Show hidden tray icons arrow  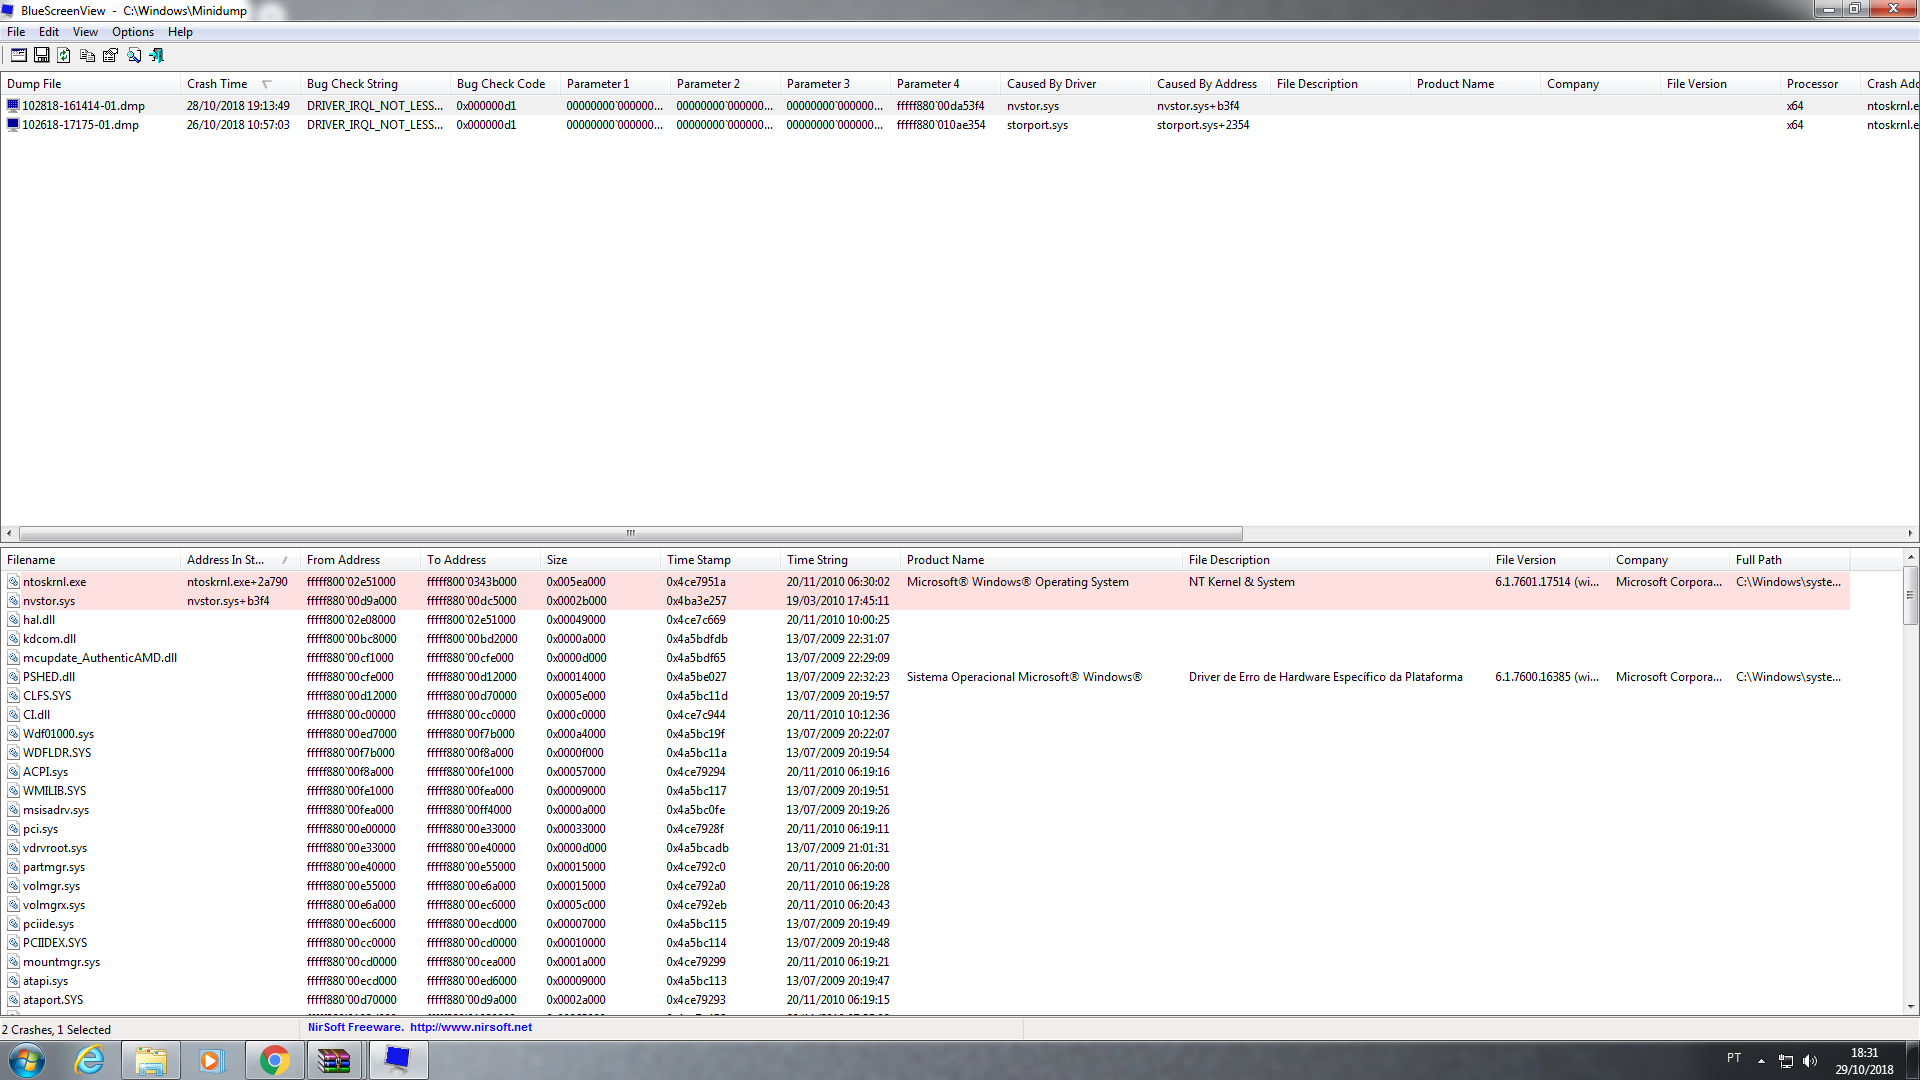tap(1761, 1061)
